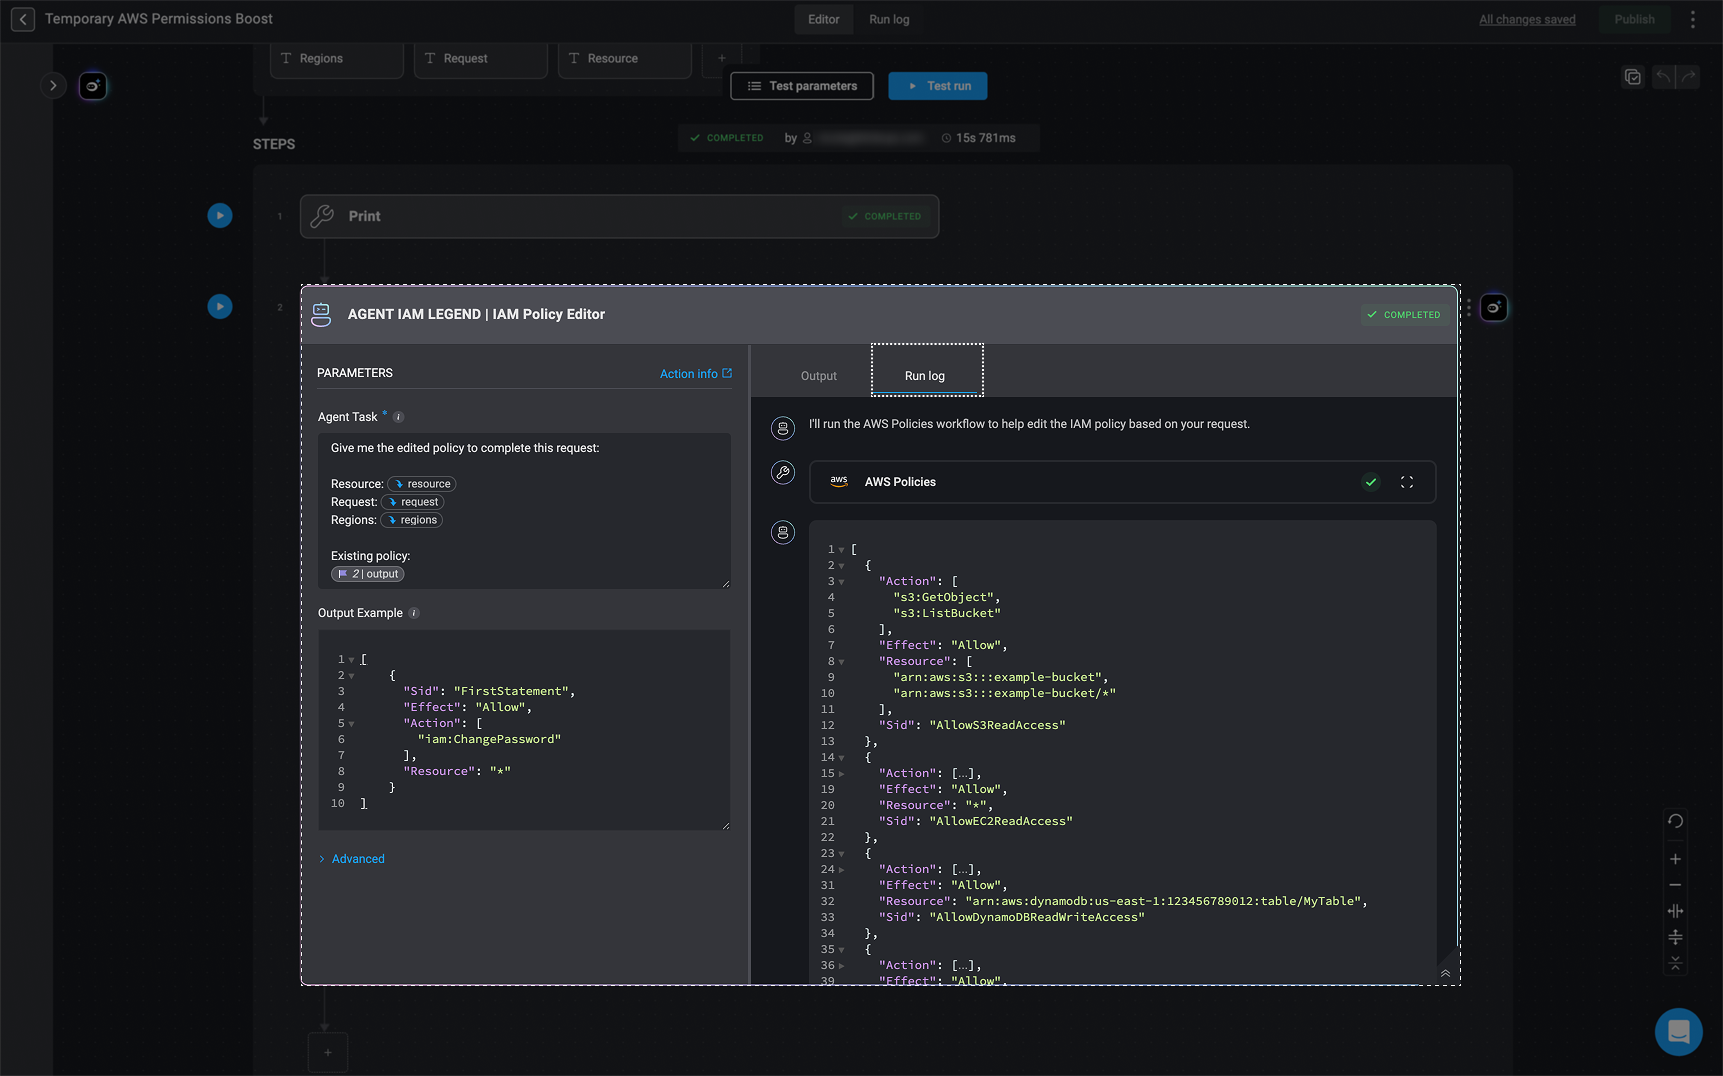Select the Request input parameter

point(481,59)
